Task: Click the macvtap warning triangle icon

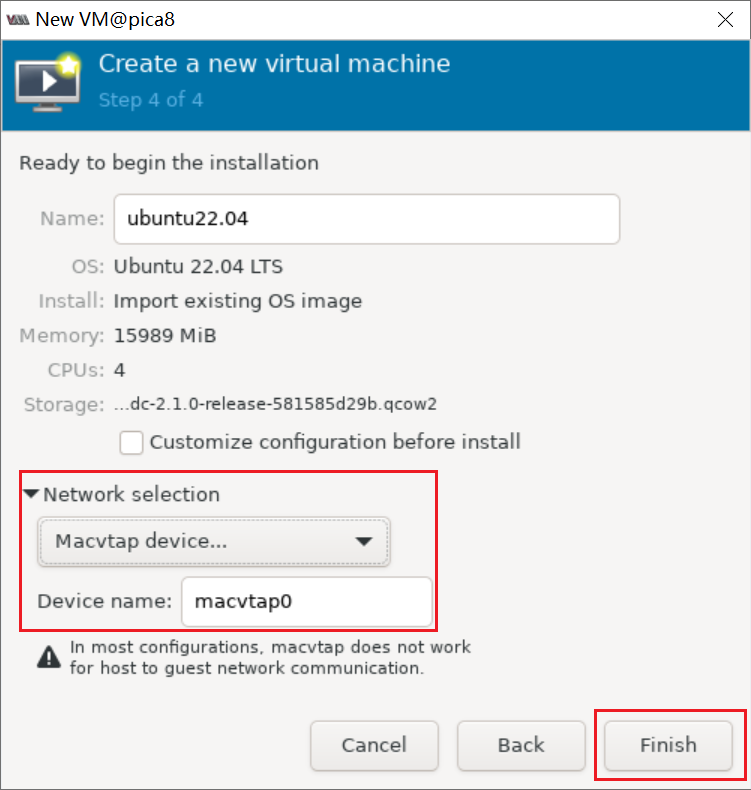Action: [47, 657]
